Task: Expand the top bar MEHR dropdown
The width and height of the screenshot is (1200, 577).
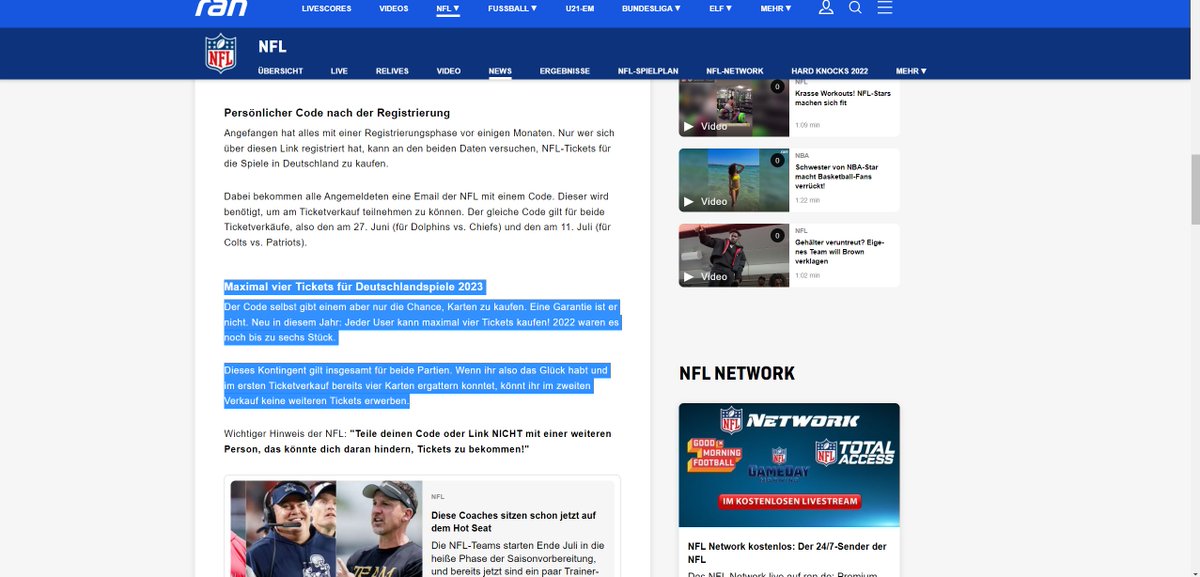Action: 775,8
